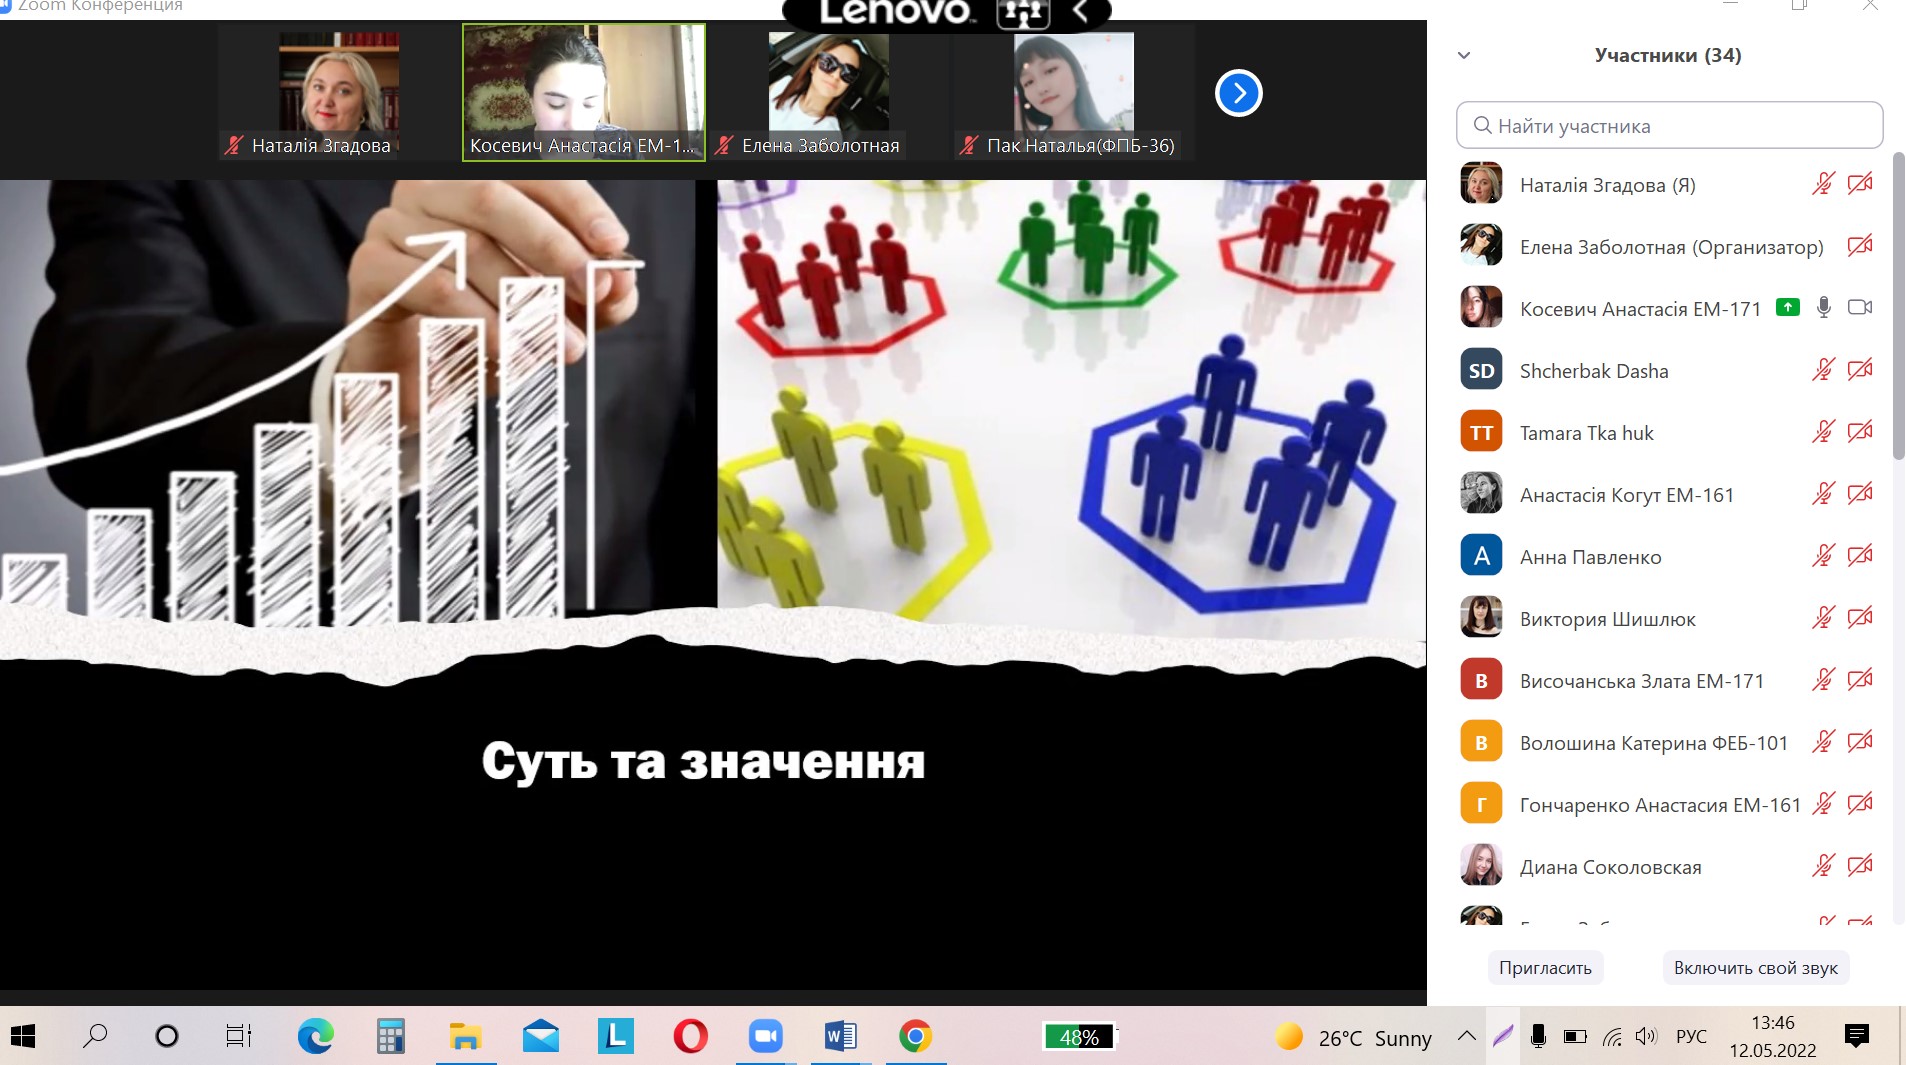Viewport: 1906px width, 1065px height.
Task: Click the microphone icon for Косевич Анастасія
Action: [1823, 308]
